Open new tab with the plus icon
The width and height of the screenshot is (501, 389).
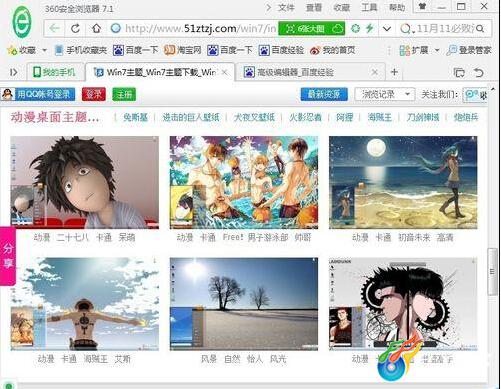click(394, 72)
